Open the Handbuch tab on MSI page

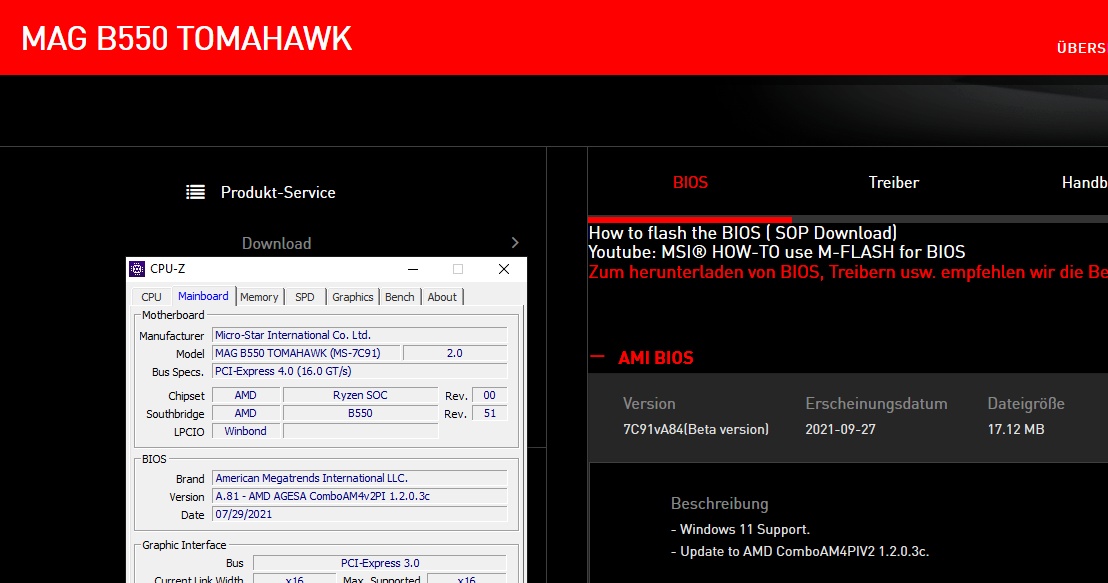pyautogui.click(x=1085, y=182)
